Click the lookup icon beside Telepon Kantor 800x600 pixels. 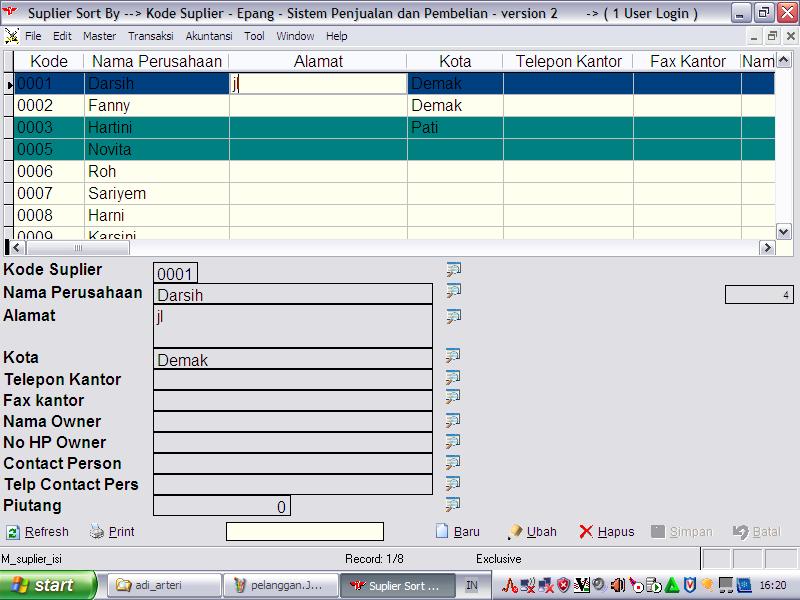(453, 377)
